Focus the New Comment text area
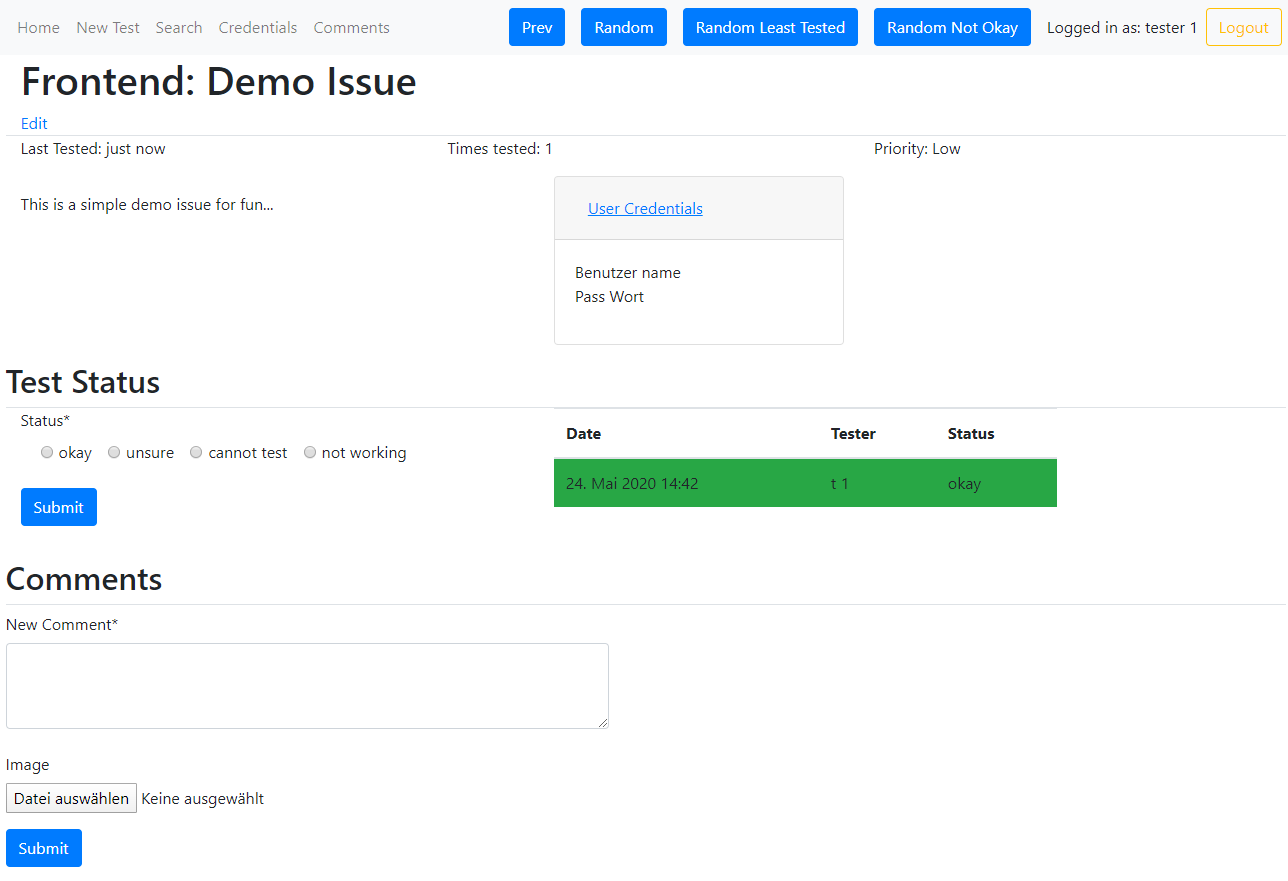Viewport: 1288px width, 881px height. 307,686
